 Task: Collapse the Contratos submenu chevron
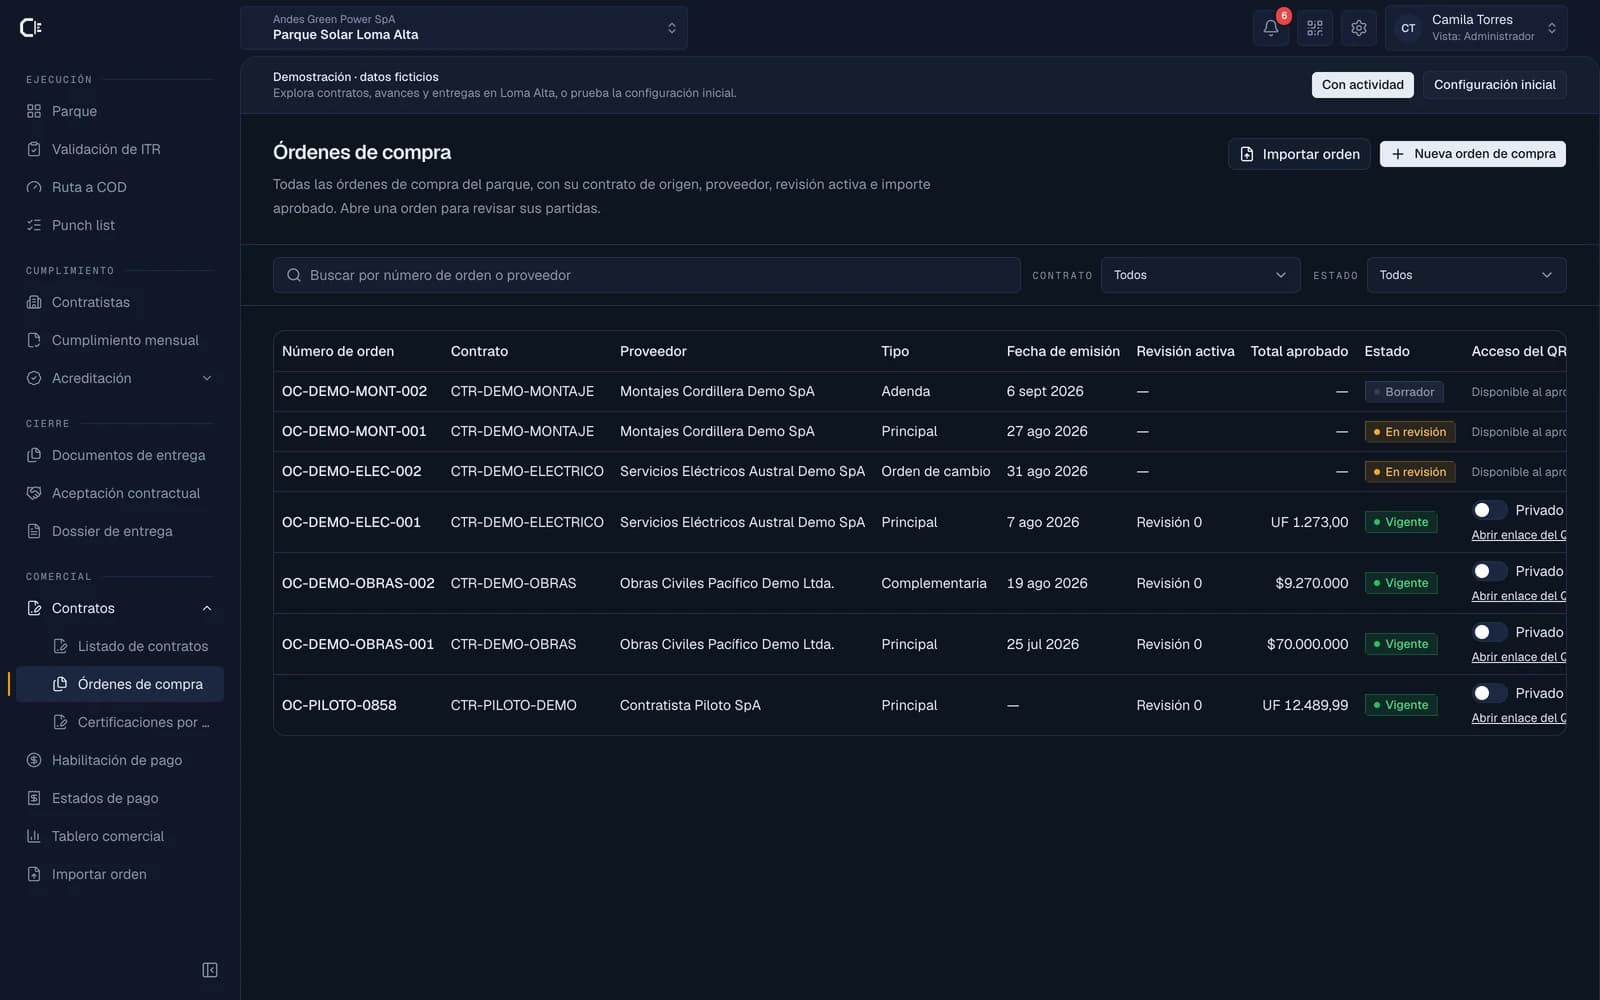tap(207, 608)
